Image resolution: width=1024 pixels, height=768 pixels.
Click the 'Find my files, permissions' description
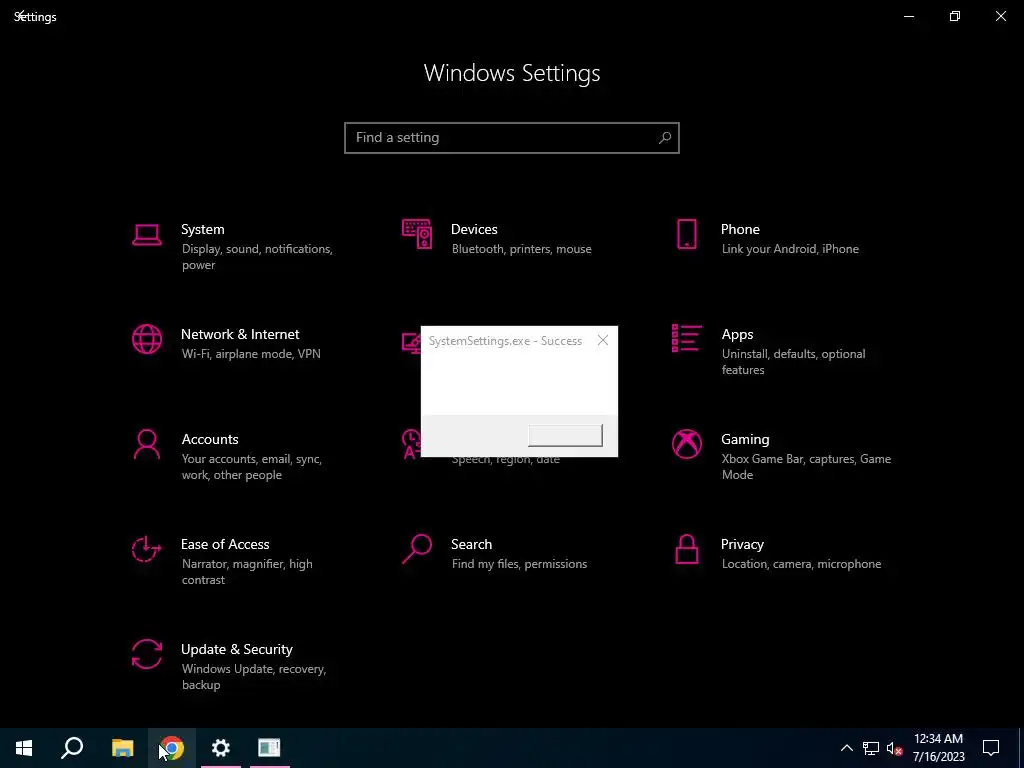(x=519, y=564)
